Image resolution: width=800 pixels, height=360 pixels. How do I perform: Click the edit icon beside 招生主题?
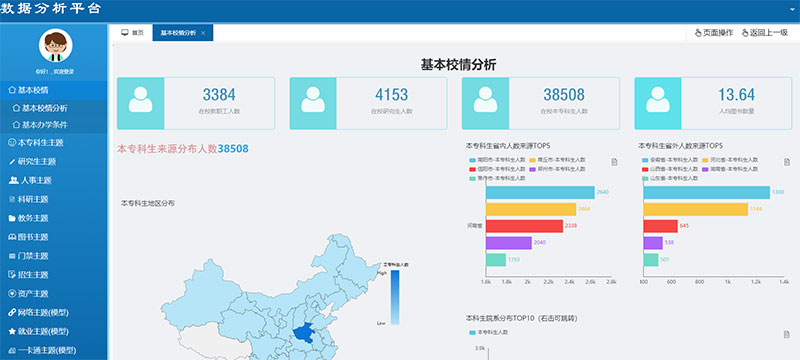tap(13, 275)
